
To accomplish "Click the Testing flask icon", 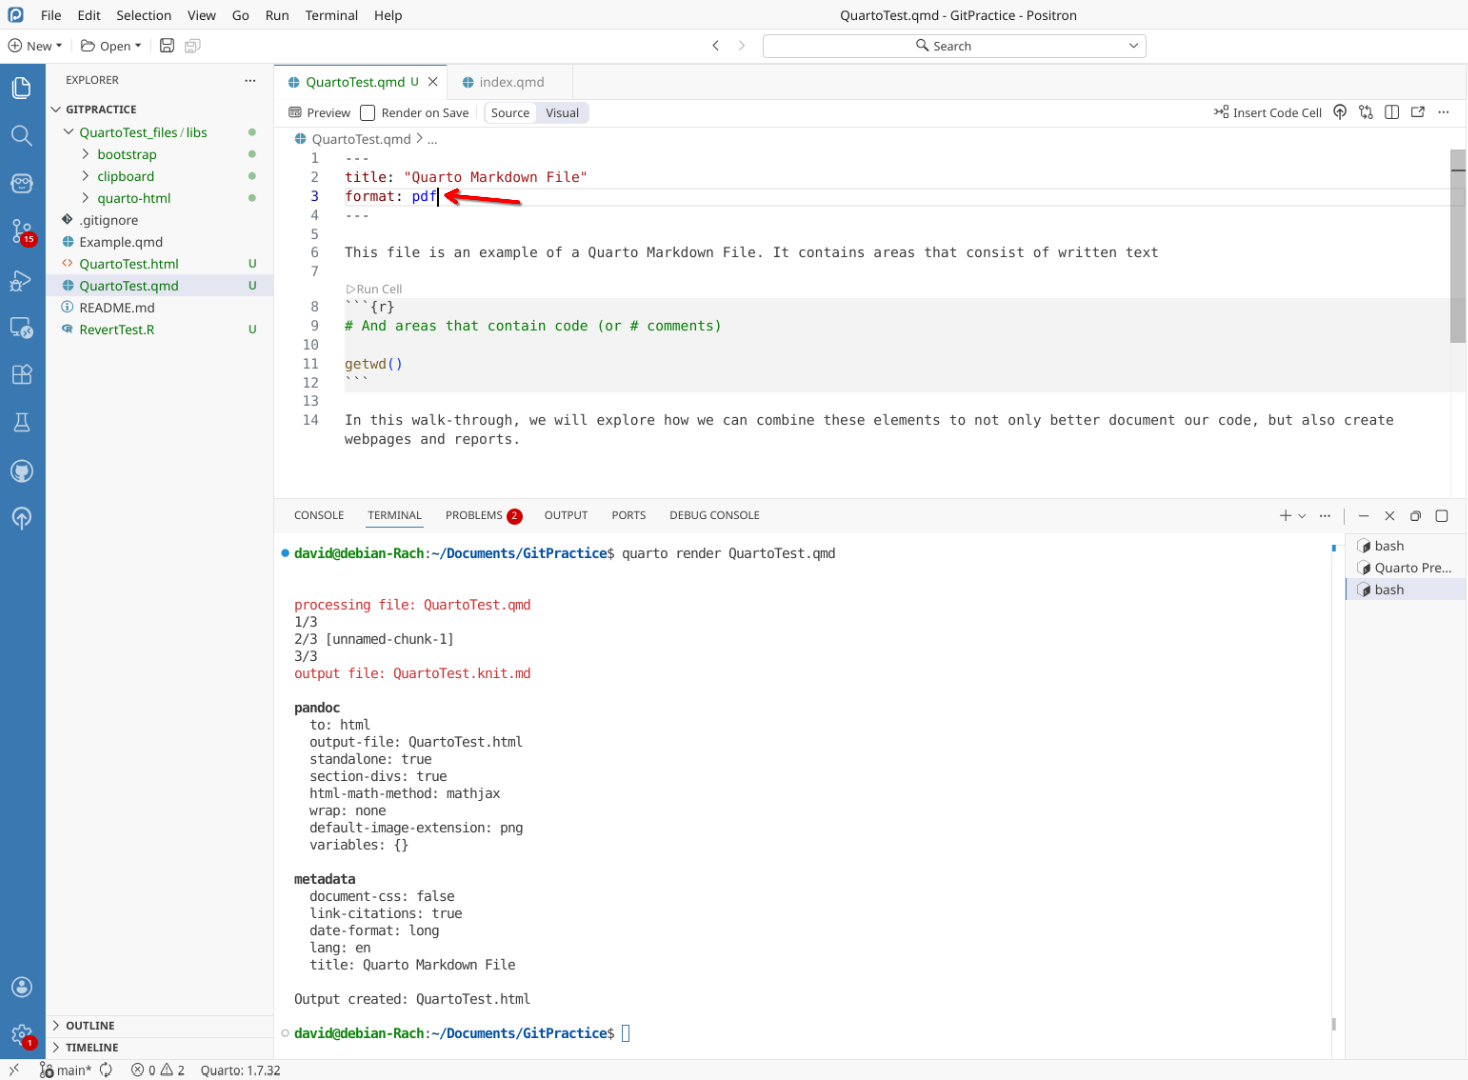I will [x=22, y=422].
